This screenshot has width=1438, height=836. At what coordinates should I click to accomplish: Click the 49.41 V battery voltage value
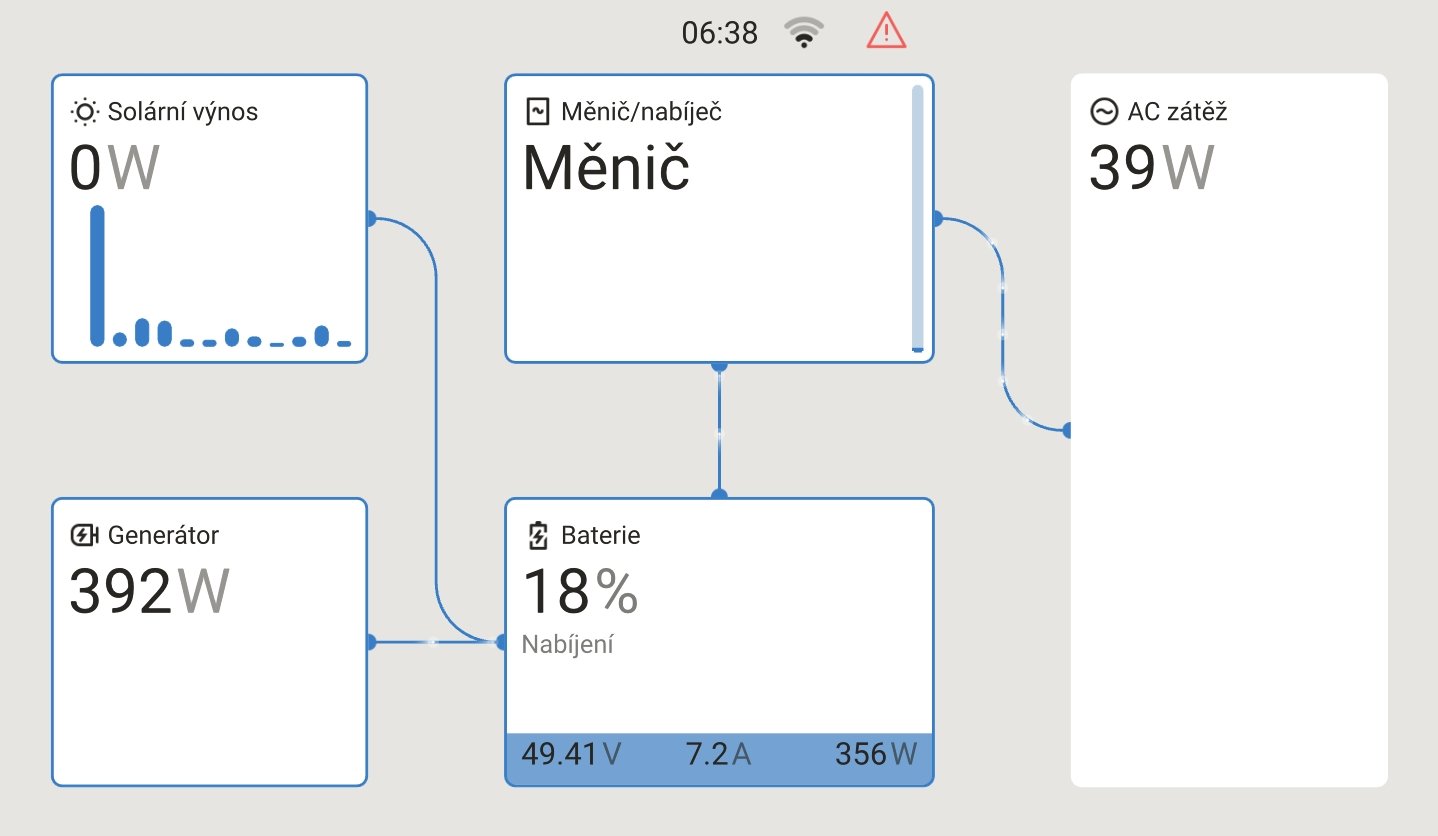571,754
